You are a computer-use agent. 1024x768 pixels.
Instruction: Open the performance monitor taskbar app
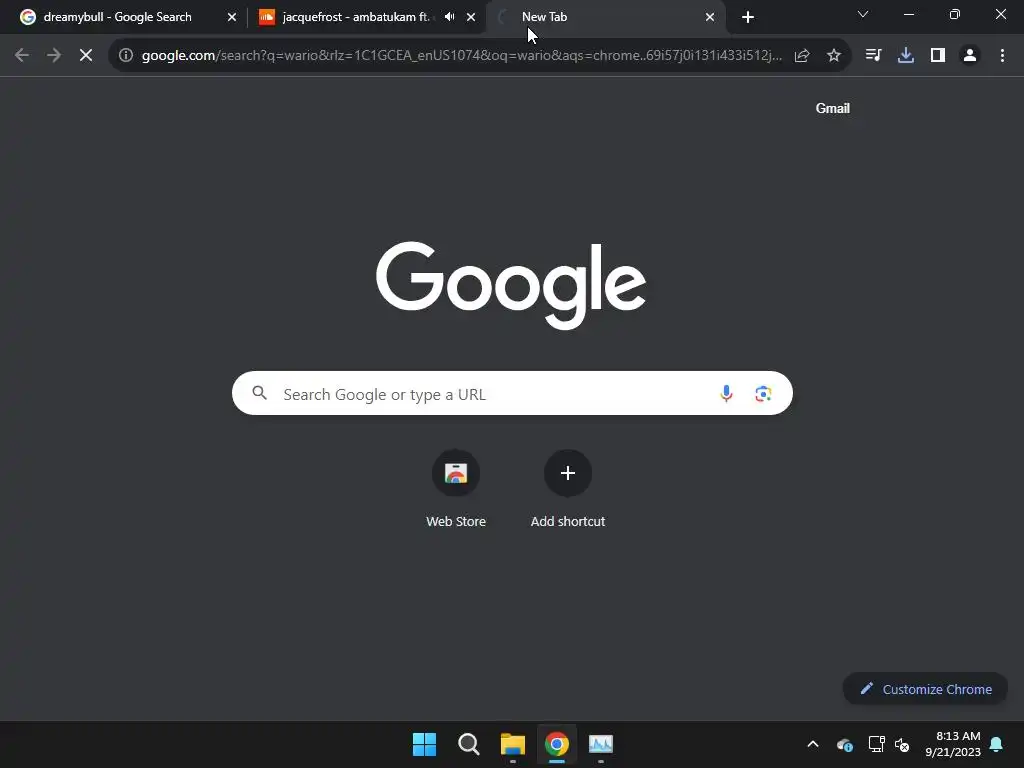pos(601,744)
